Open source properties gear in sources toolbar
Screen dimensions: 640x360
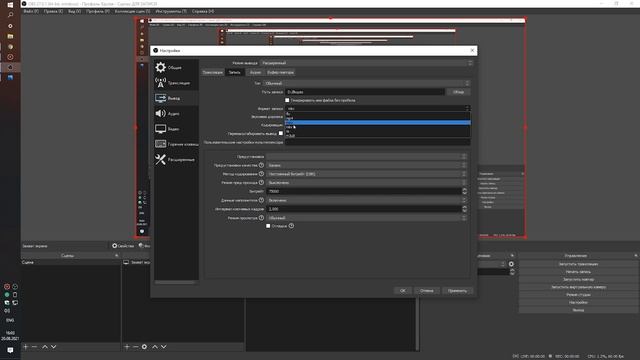click(x=144, y=347)
